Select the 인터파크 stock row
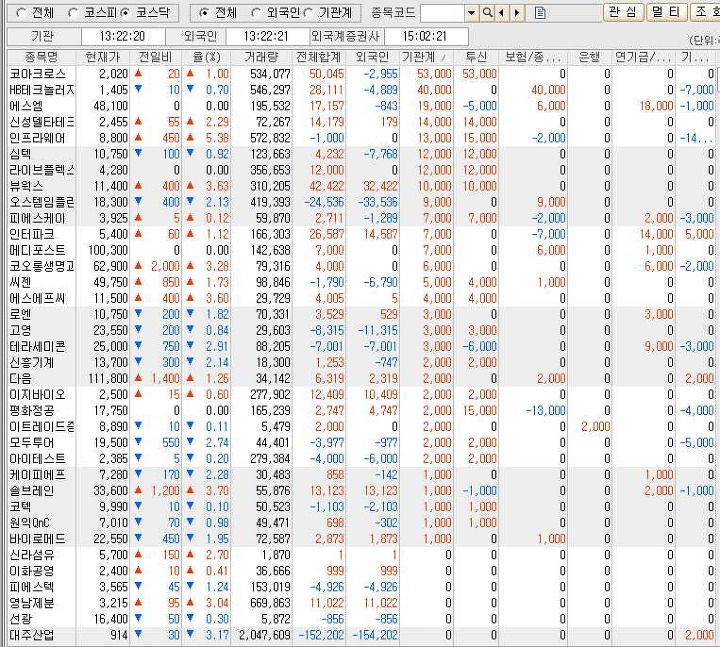 [363, 234]
